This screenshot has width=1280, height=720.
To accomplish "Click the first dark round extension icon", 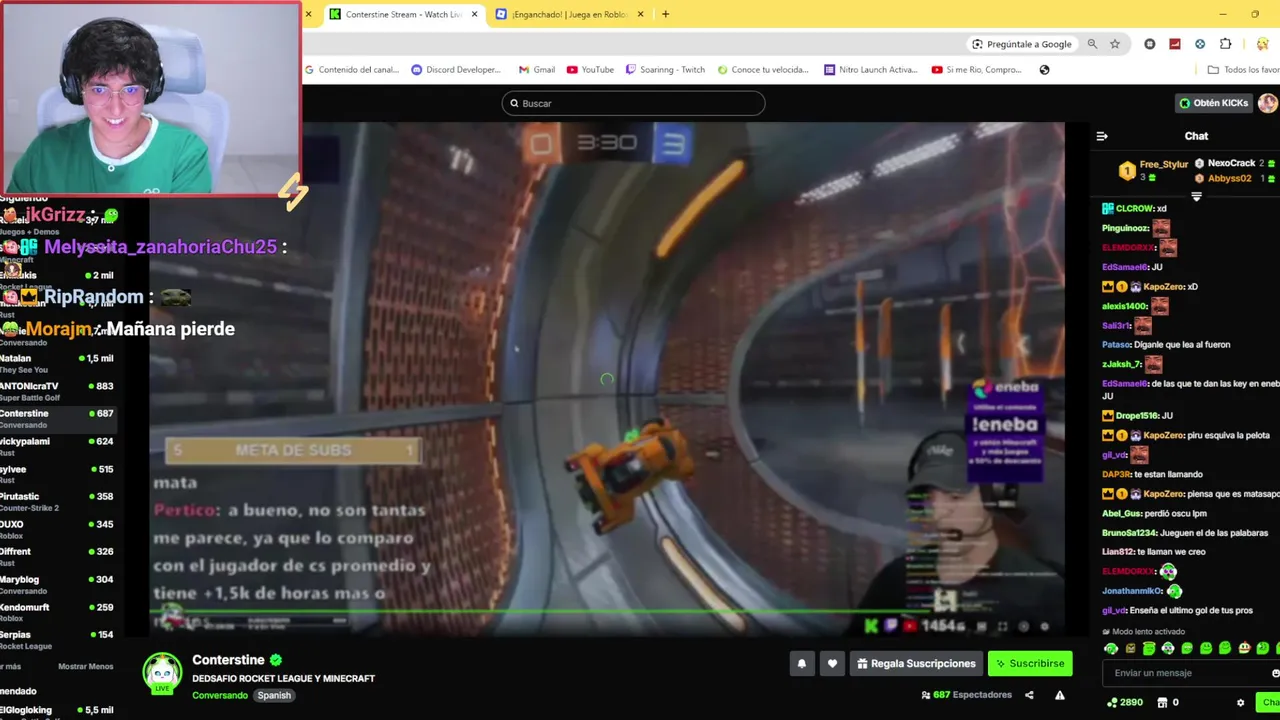I will (1150, 44).
